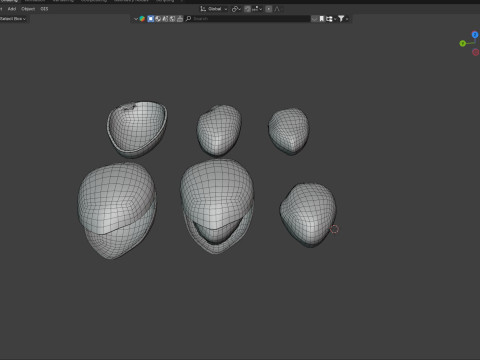The image size is (480, 360).
Task: Open the Select Box tool dropdown
Action: [13, 19]
